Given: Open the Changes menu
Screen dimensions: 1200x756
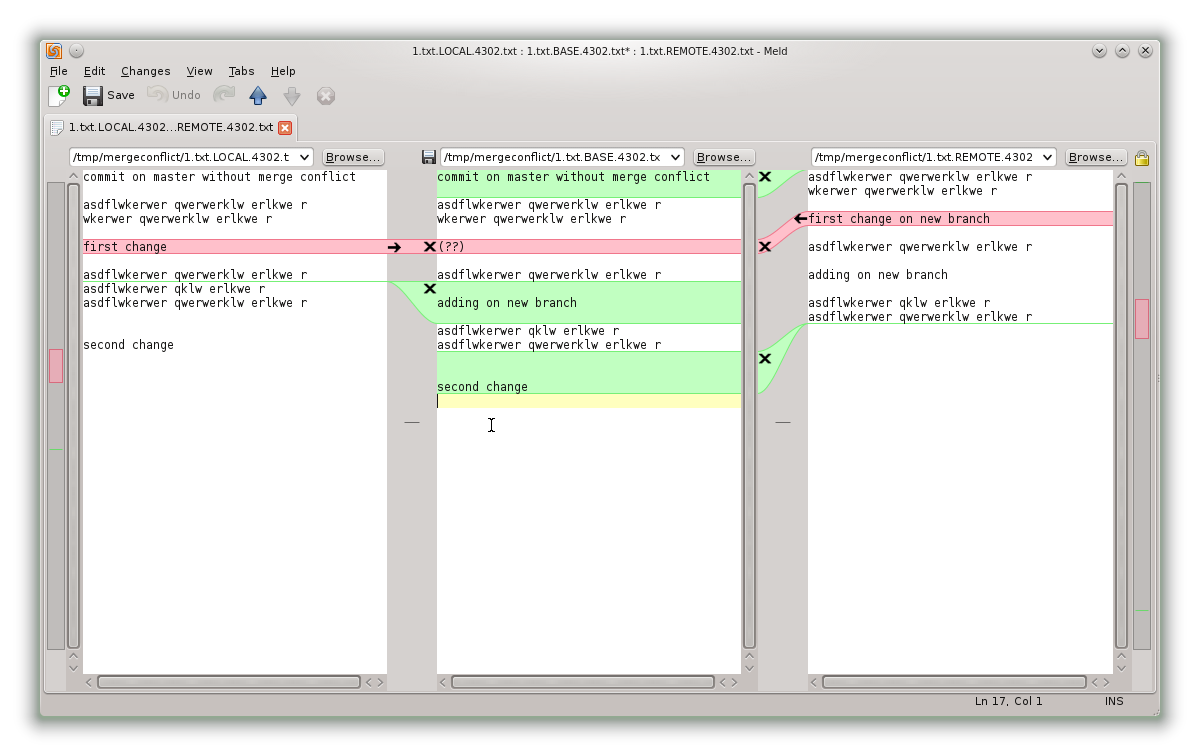Looking at the screenshot, I should click(146, 71).
